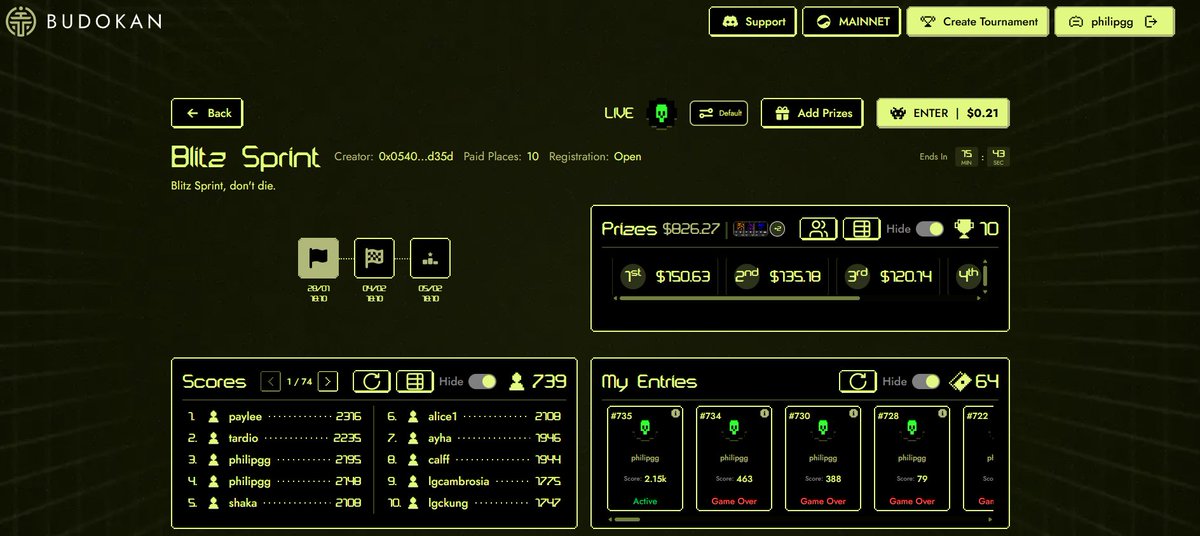Open info icon on entry #734
The width and height of the screenshot is (1200, 536).
pyautogui.click(x=765, y=413)
